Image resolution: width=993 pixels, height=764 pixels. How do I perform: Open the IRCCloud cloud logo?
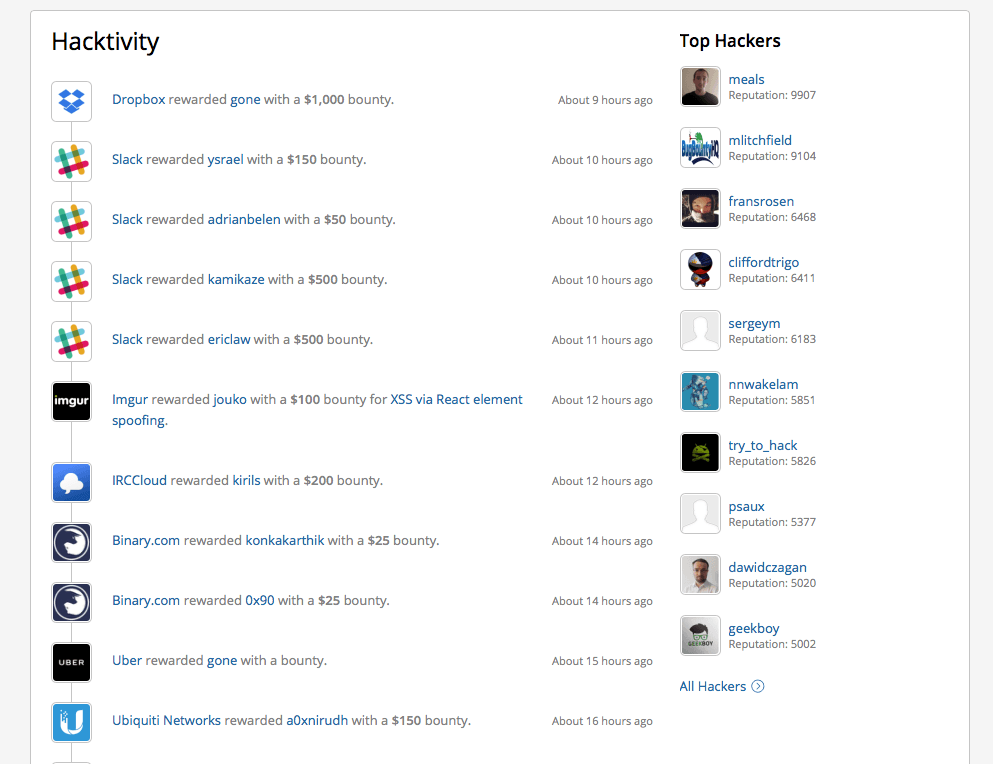(x=72, y=483)
